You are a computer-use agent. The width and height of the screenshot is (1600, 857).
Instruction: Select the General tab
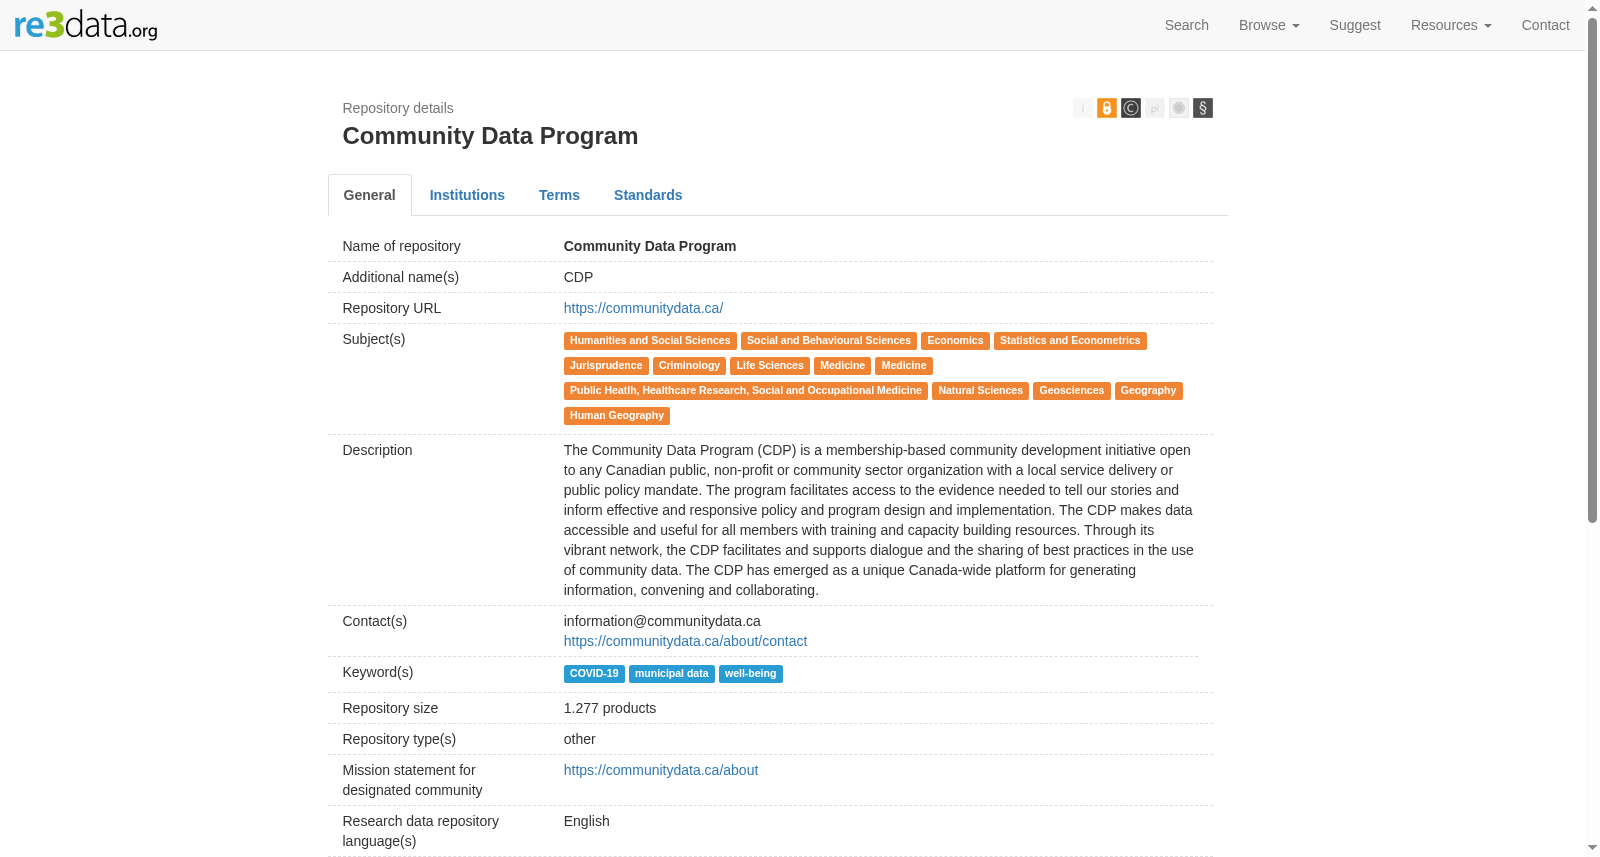point(370,195)
